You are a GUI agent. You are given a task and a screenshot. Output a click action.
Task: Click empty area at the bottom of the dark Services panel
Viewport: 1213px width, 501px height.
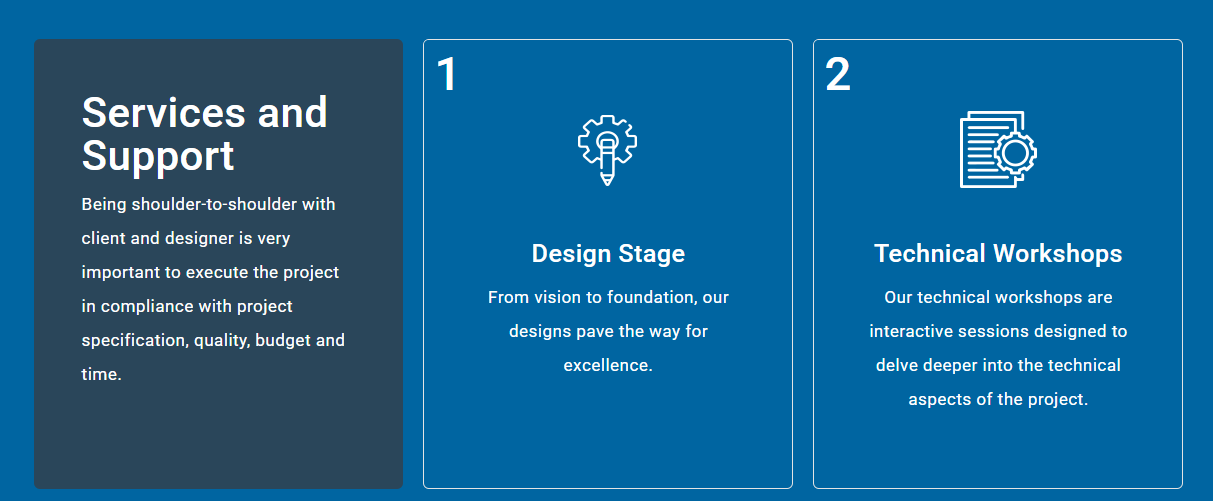tap(218, 445)
